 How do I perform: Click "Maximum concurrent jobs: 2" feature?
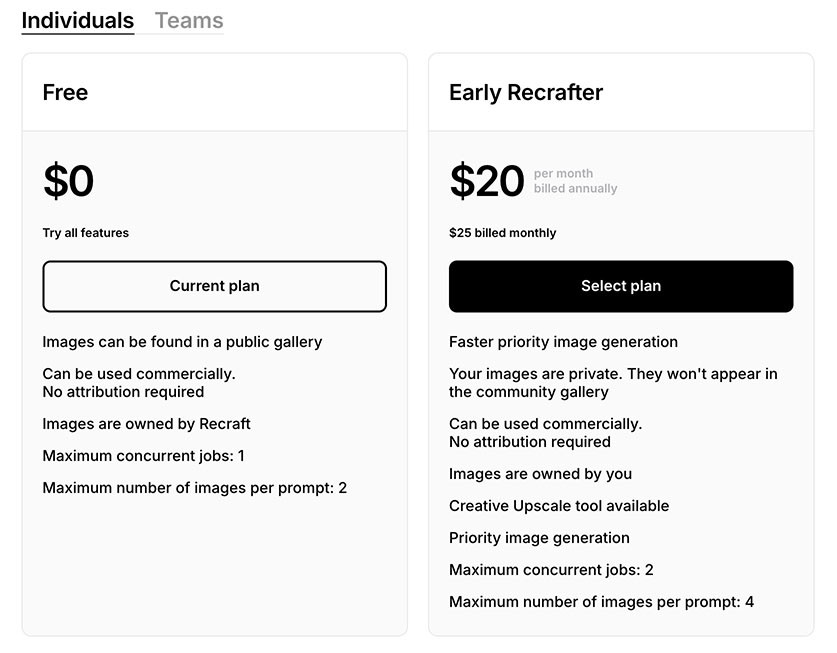pyautogui.click(x=551, y=570)
